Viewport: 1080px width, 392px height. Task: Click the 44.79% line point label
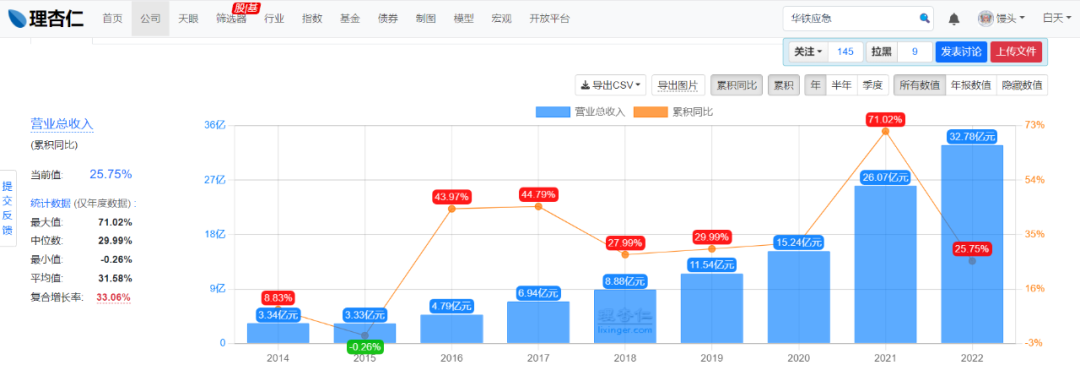point(539,194)
